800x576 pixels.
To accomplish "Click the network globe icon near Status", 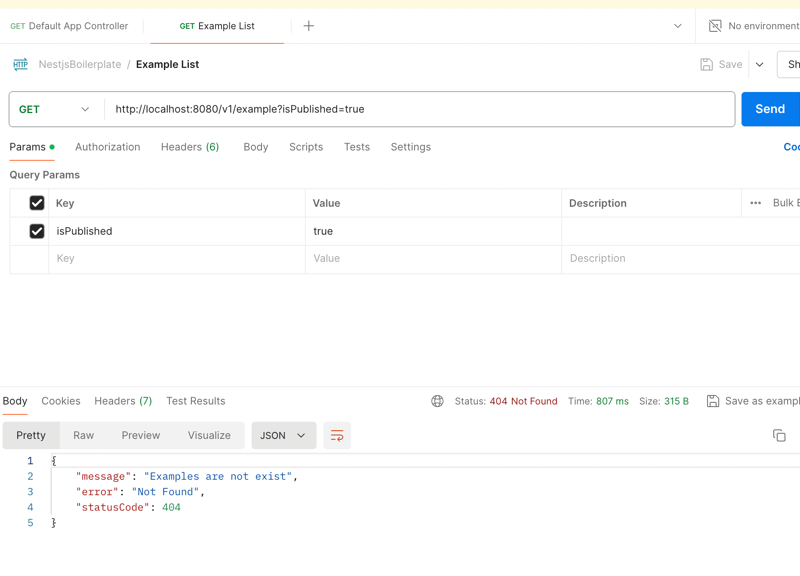I will pos(437,401).
